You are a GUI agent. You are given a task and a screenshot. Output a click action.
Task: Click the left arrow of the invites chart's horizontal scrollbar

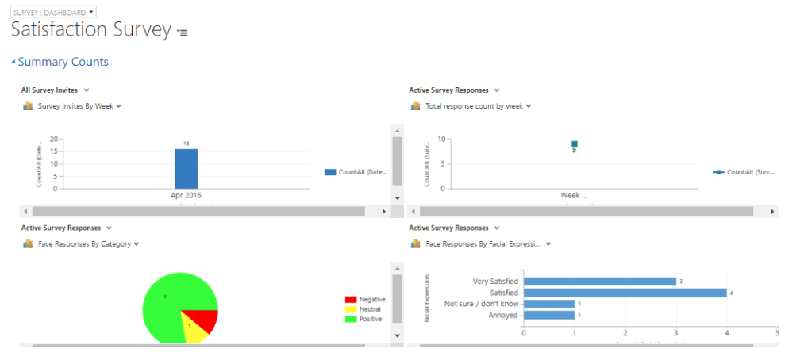pyautogui.click(x=26, y=211)
